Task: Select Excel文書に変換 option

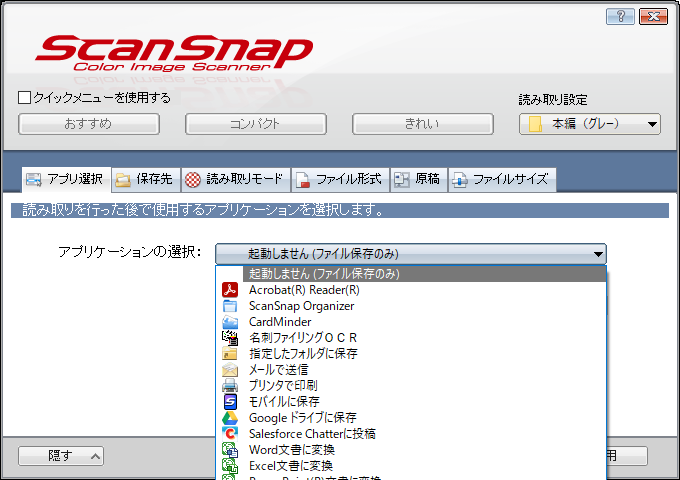Action: click(x=411, y=466)
